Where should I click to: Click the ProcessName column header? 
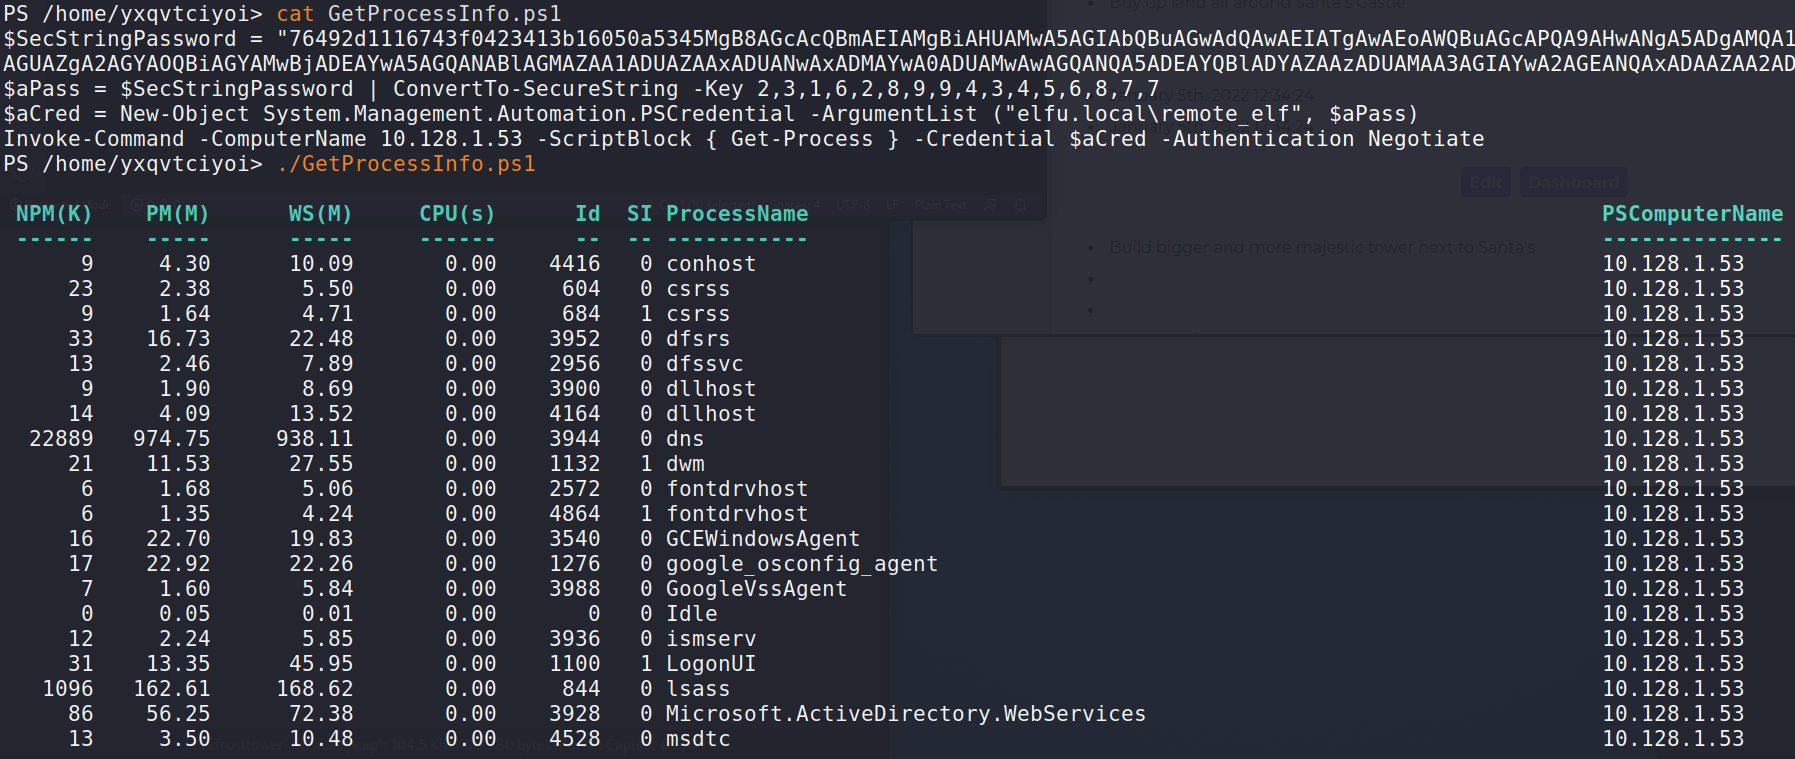pos(737,214)
